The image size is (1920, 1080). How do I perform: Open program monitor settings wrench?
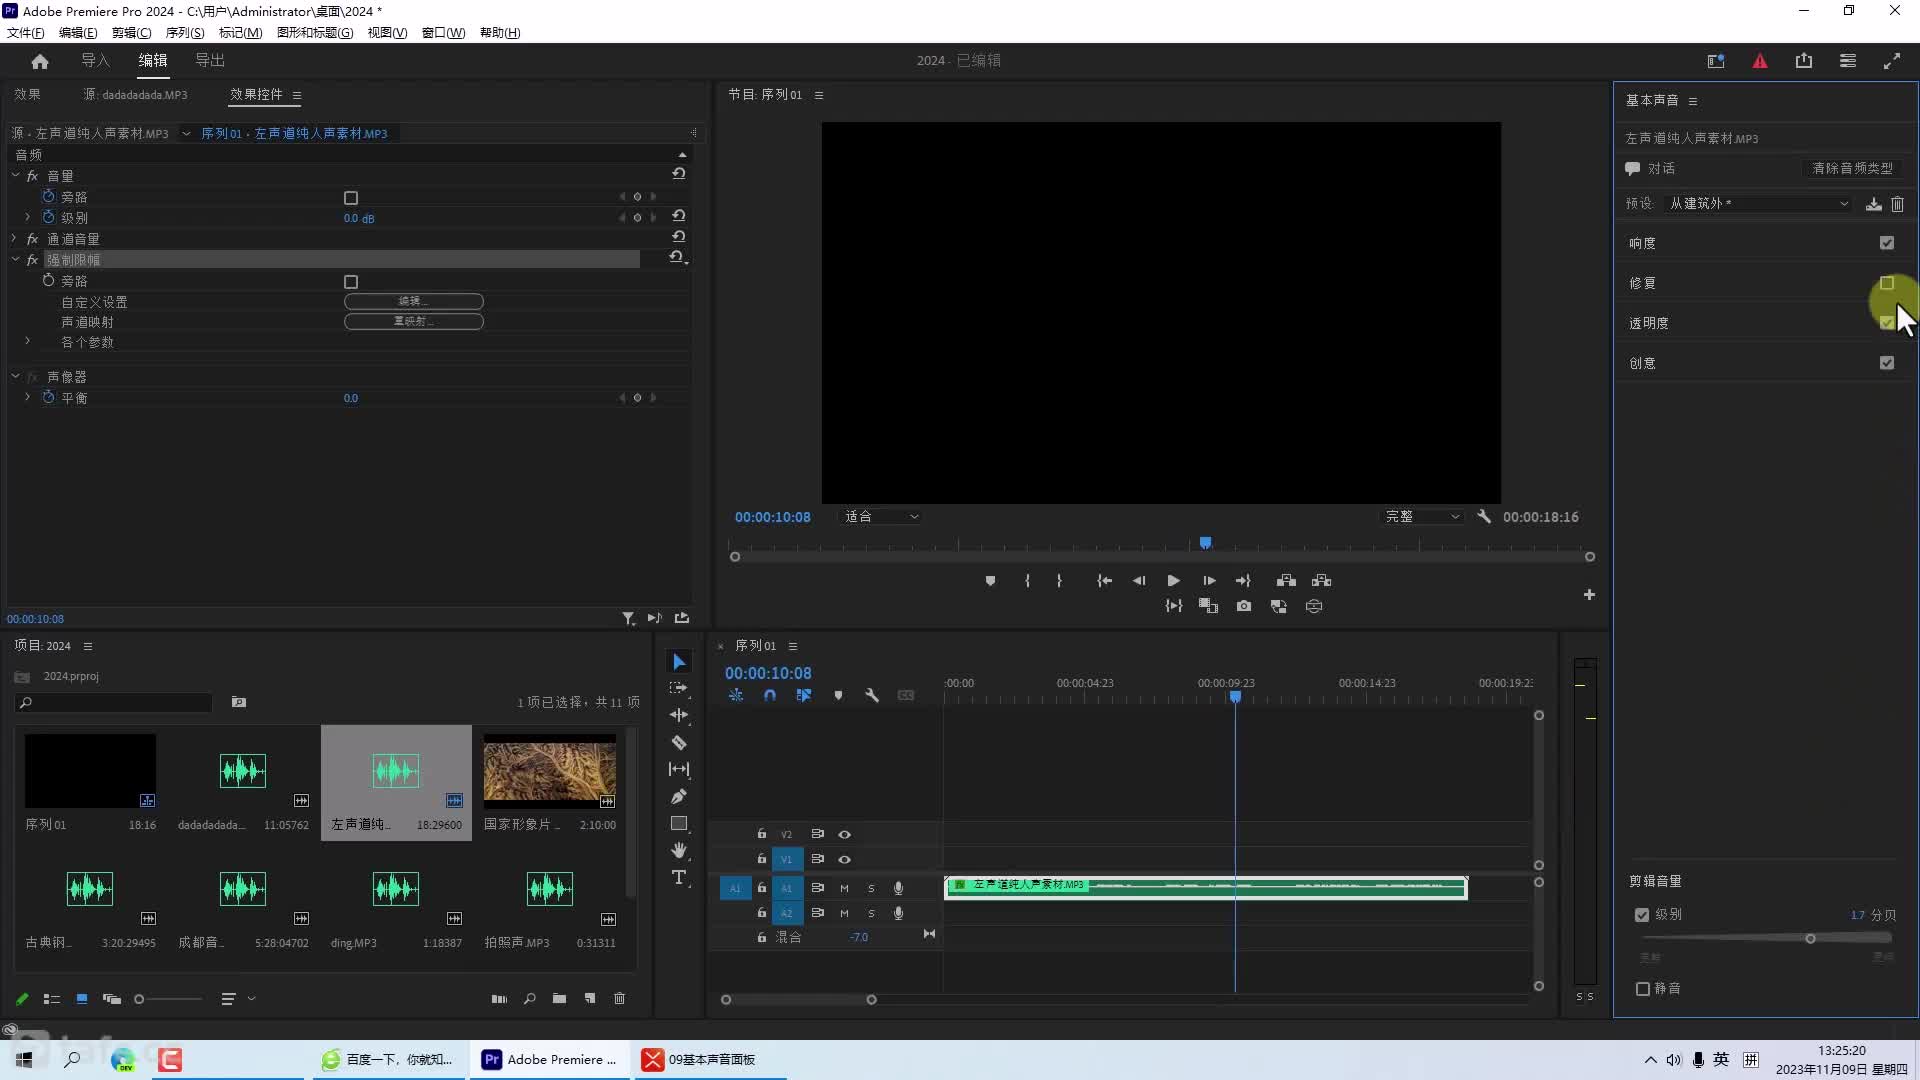pos(1484,517)
